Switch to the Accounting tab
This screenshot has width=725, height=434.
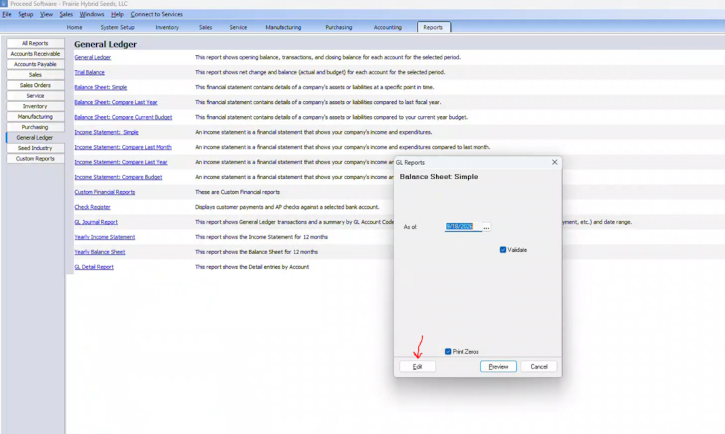click(387, 27)
